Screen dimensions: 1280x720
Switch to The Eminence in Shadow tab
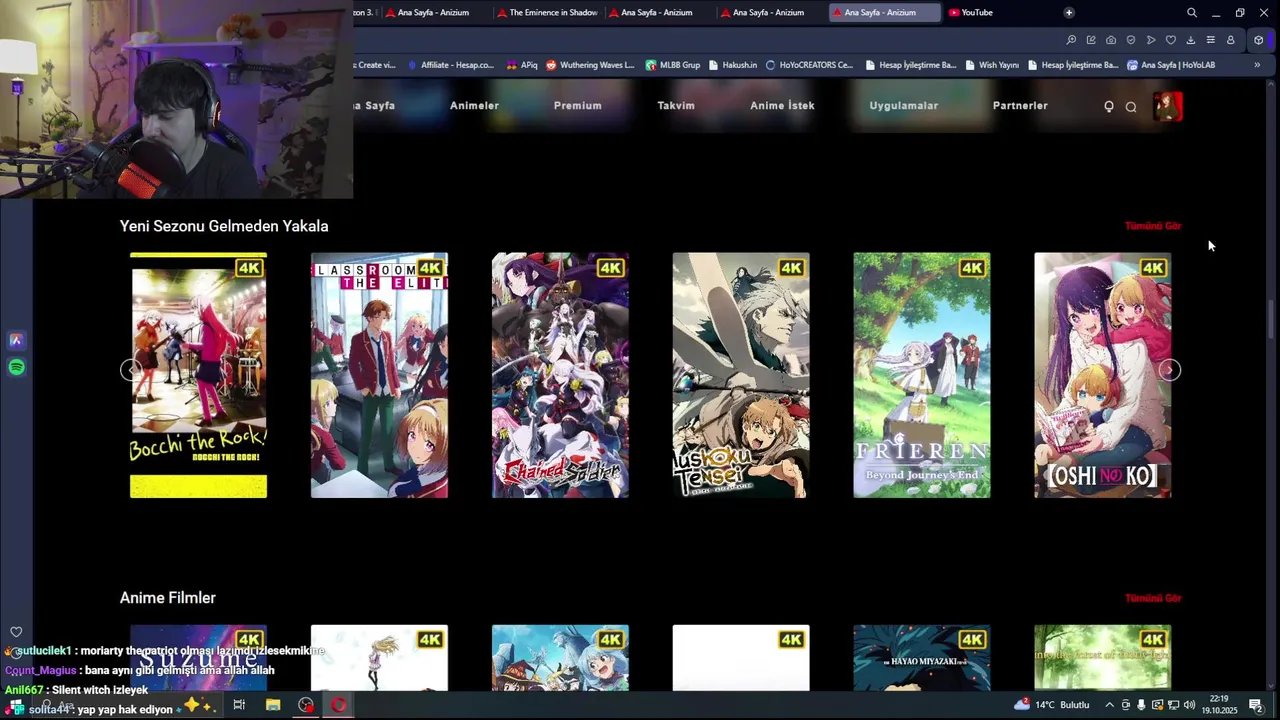pos(546,13)
